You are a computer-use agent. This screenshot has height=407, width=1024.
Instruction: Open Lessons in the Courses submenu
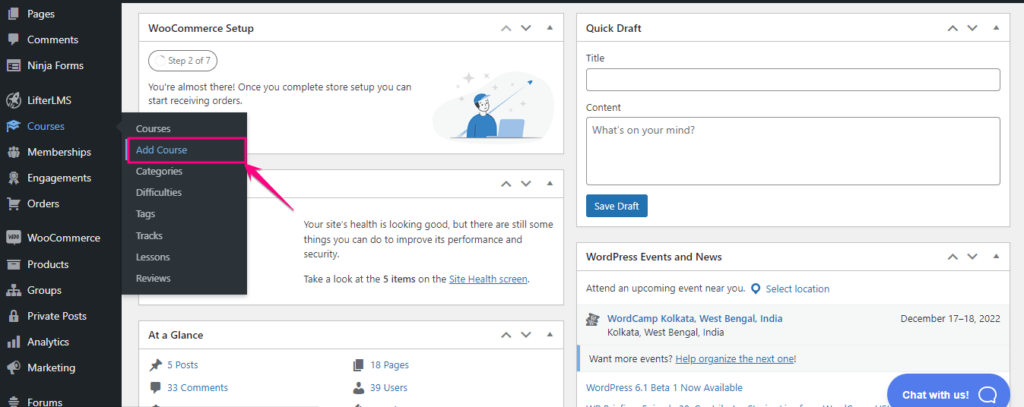[x=153, y=257]
